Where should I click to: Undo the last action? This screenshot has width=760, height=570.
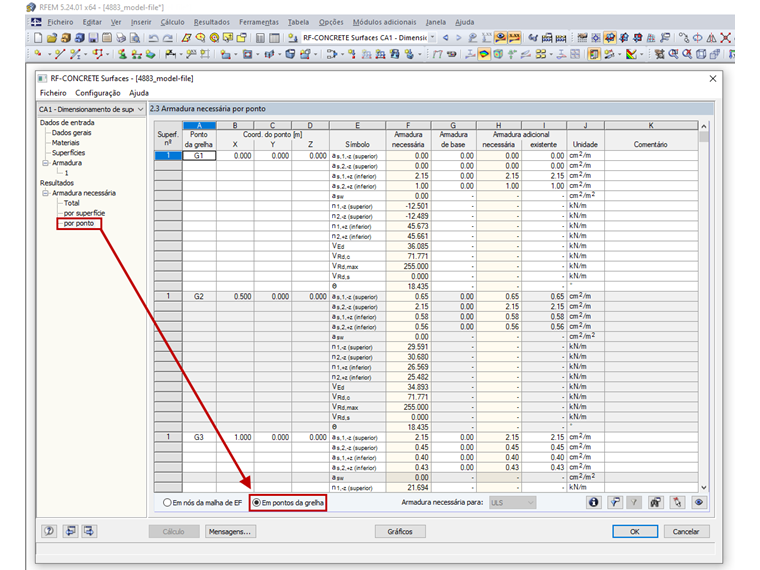153,37
